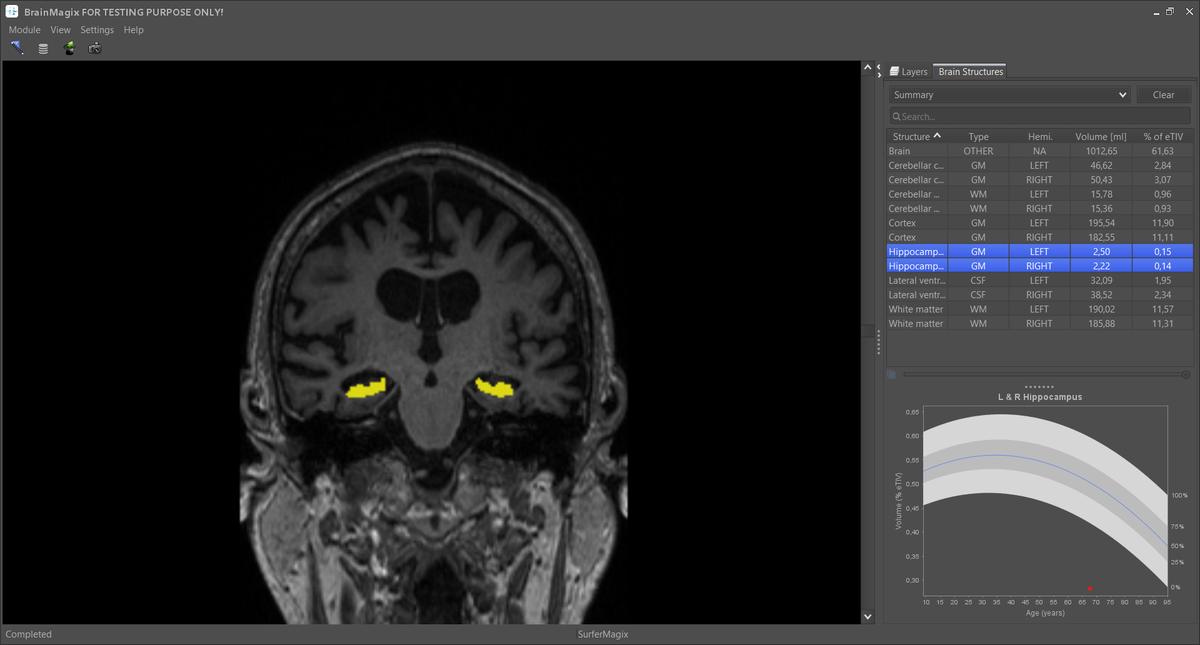Select the Cerebellar GM LEFT row, volume 46,62
Viewport: 1200px width, 645px height.
pos(1040,165)
